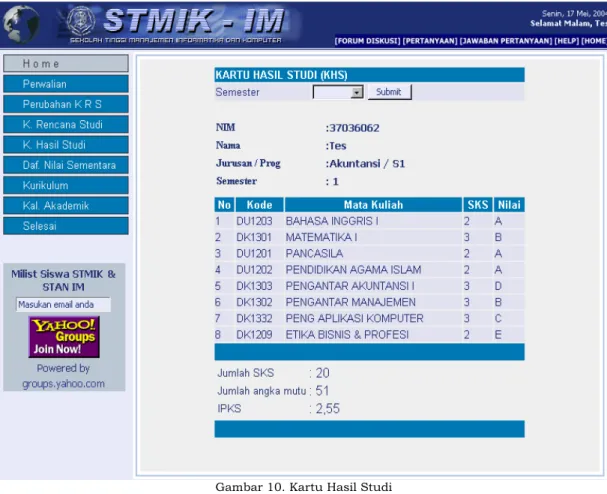Viewport: 607px width, 494px height.
Task: Open Daf. Nilai Sementara menu item
Action: click(66, 165)
